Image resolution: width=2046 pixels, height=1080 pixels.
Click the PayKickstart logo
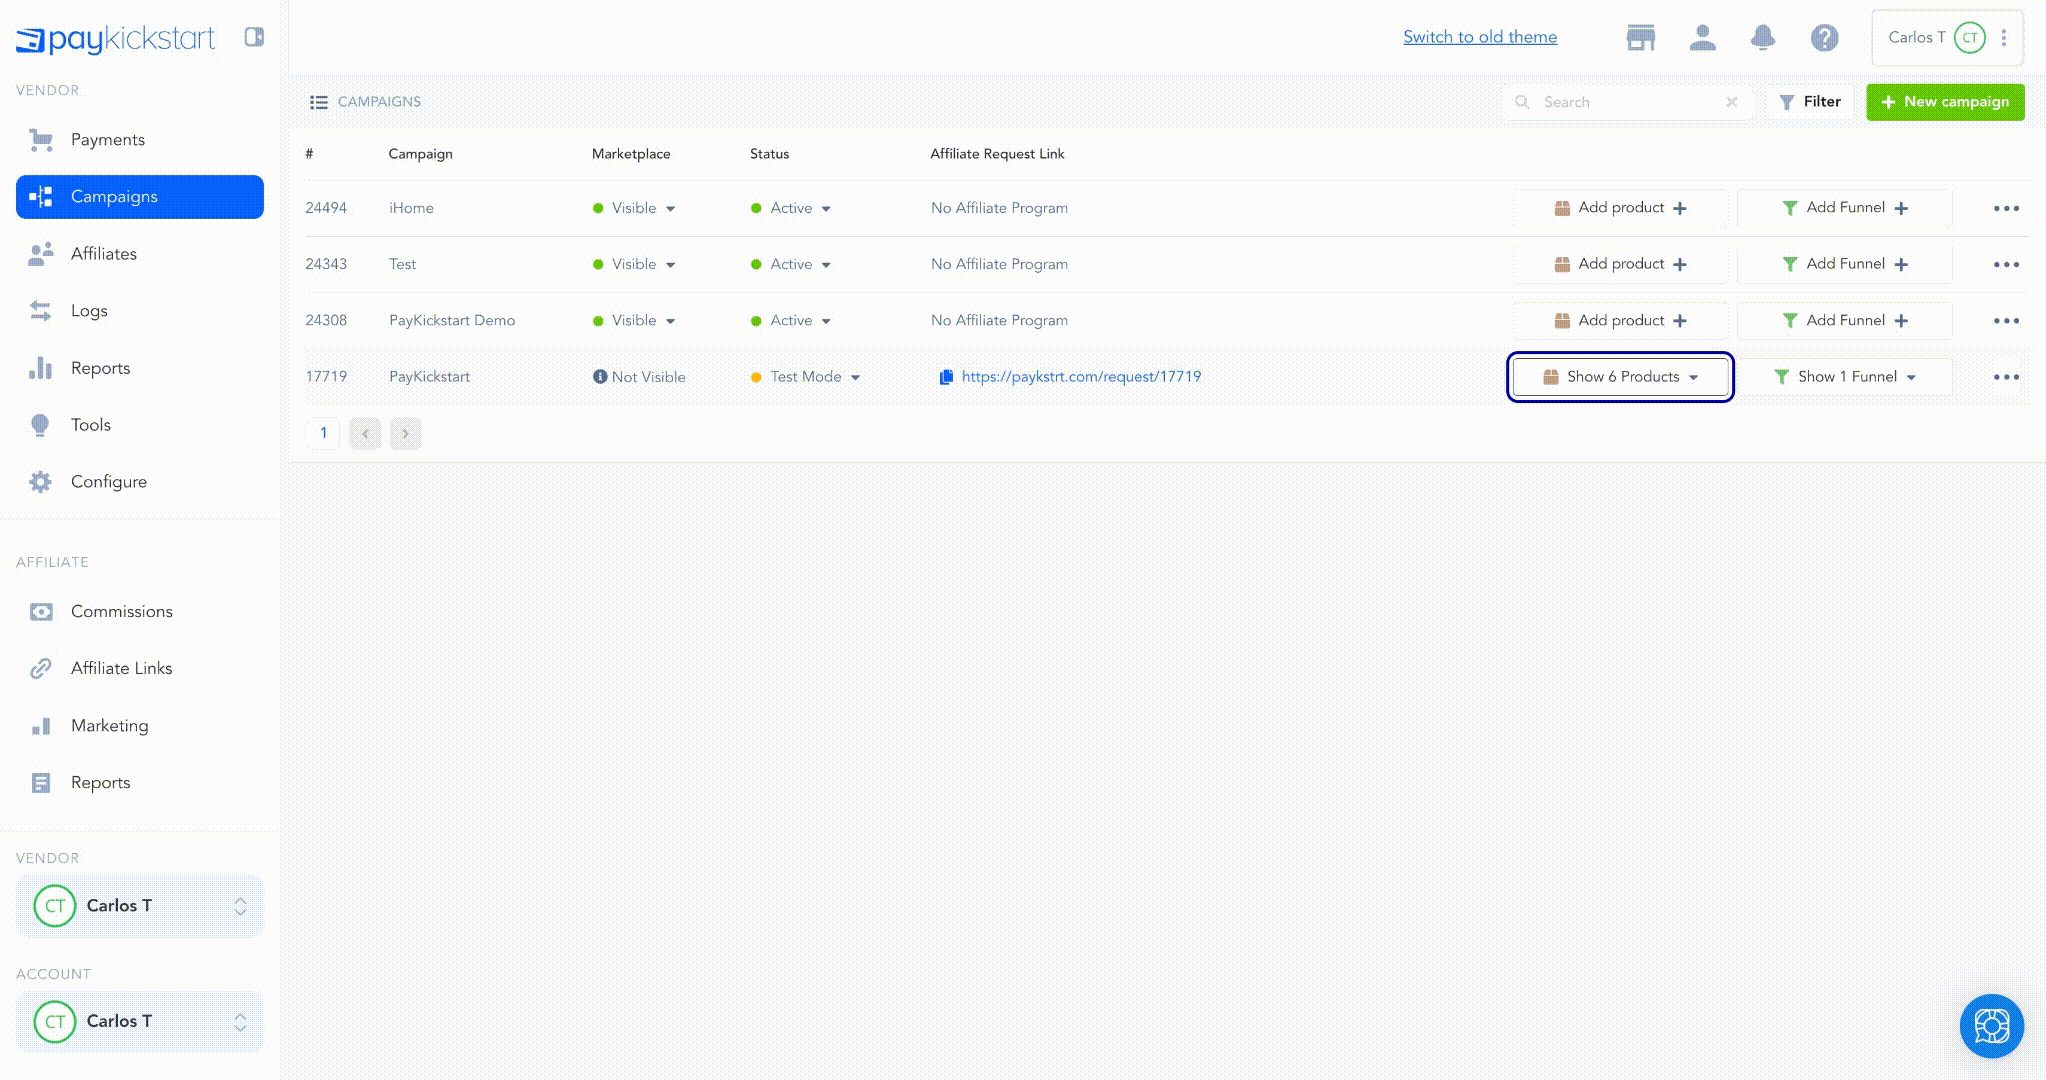click(x=116, y=38)
